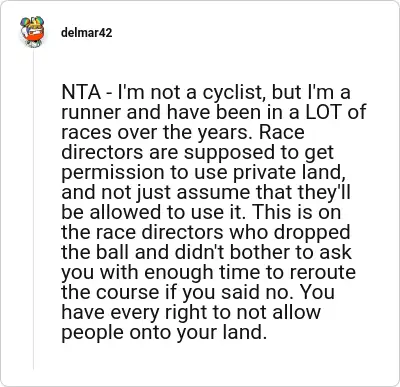Click the "NTA" verdict at the start of the comment

pos(81,92)
